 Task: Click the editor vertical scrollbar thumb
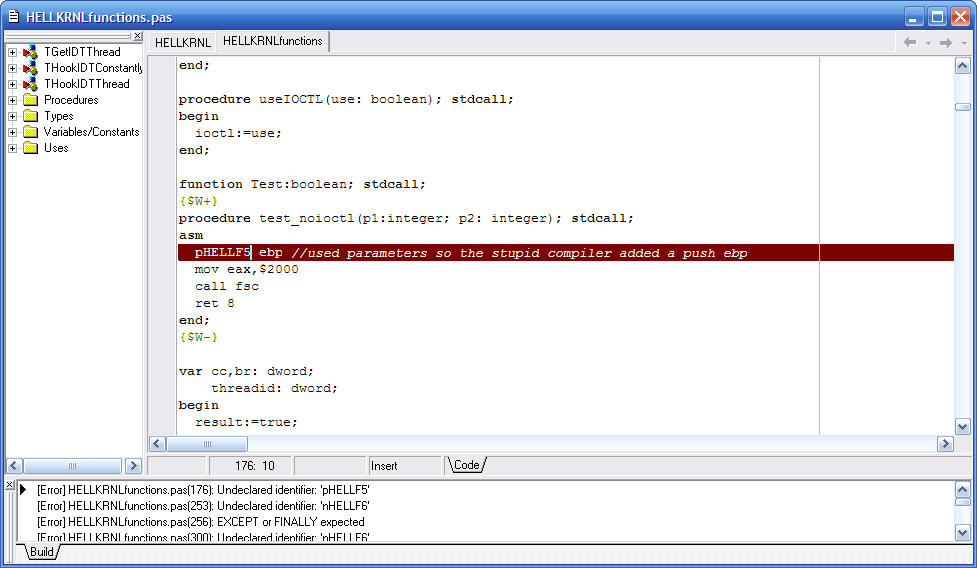click(x=962, y=107)
